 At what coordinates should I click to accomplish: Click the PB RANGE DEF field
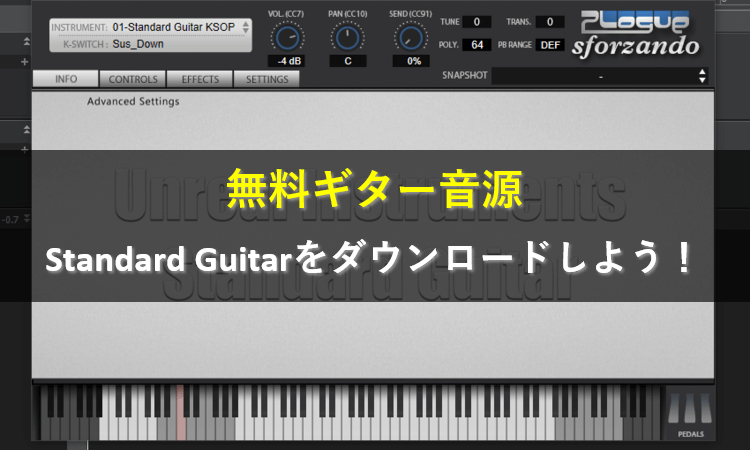coord(549,45)
